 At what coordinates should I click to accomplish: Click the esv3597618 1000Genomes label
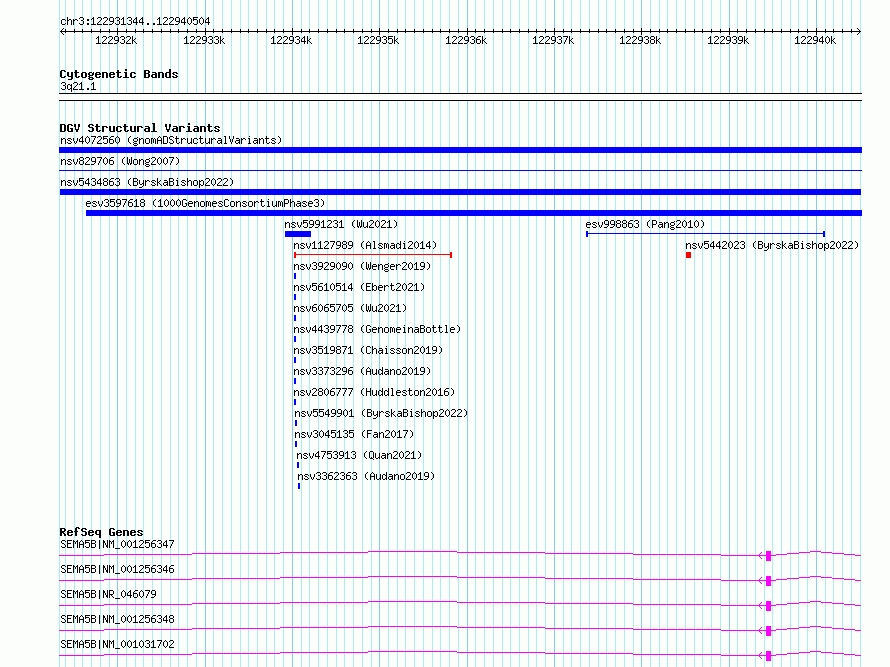[x=205, y=203]
